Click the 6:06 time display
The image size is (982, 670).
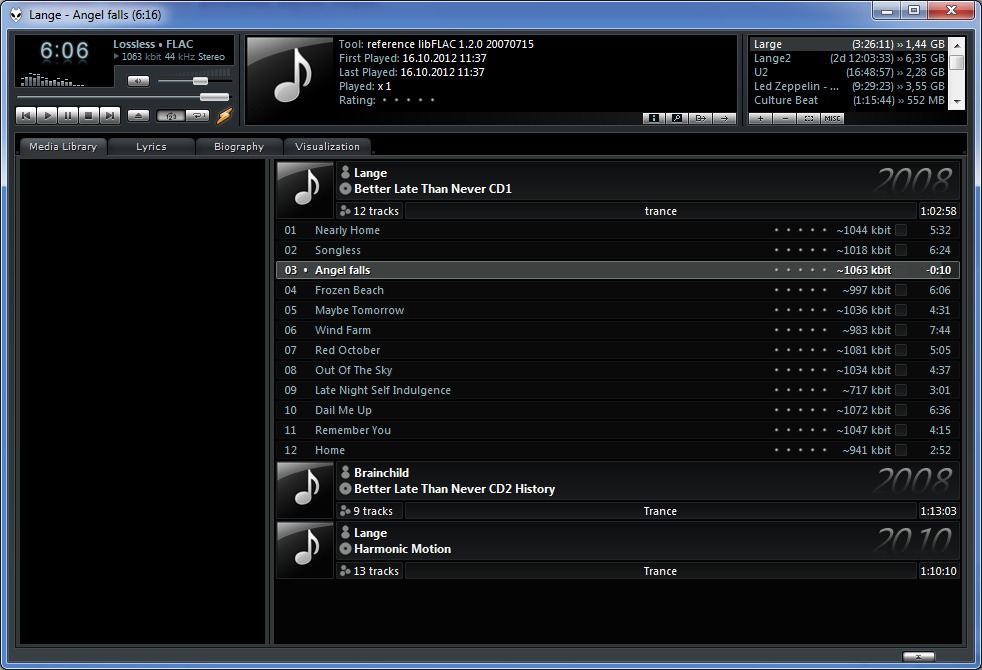pyautogui.click(x=65, y=51)
